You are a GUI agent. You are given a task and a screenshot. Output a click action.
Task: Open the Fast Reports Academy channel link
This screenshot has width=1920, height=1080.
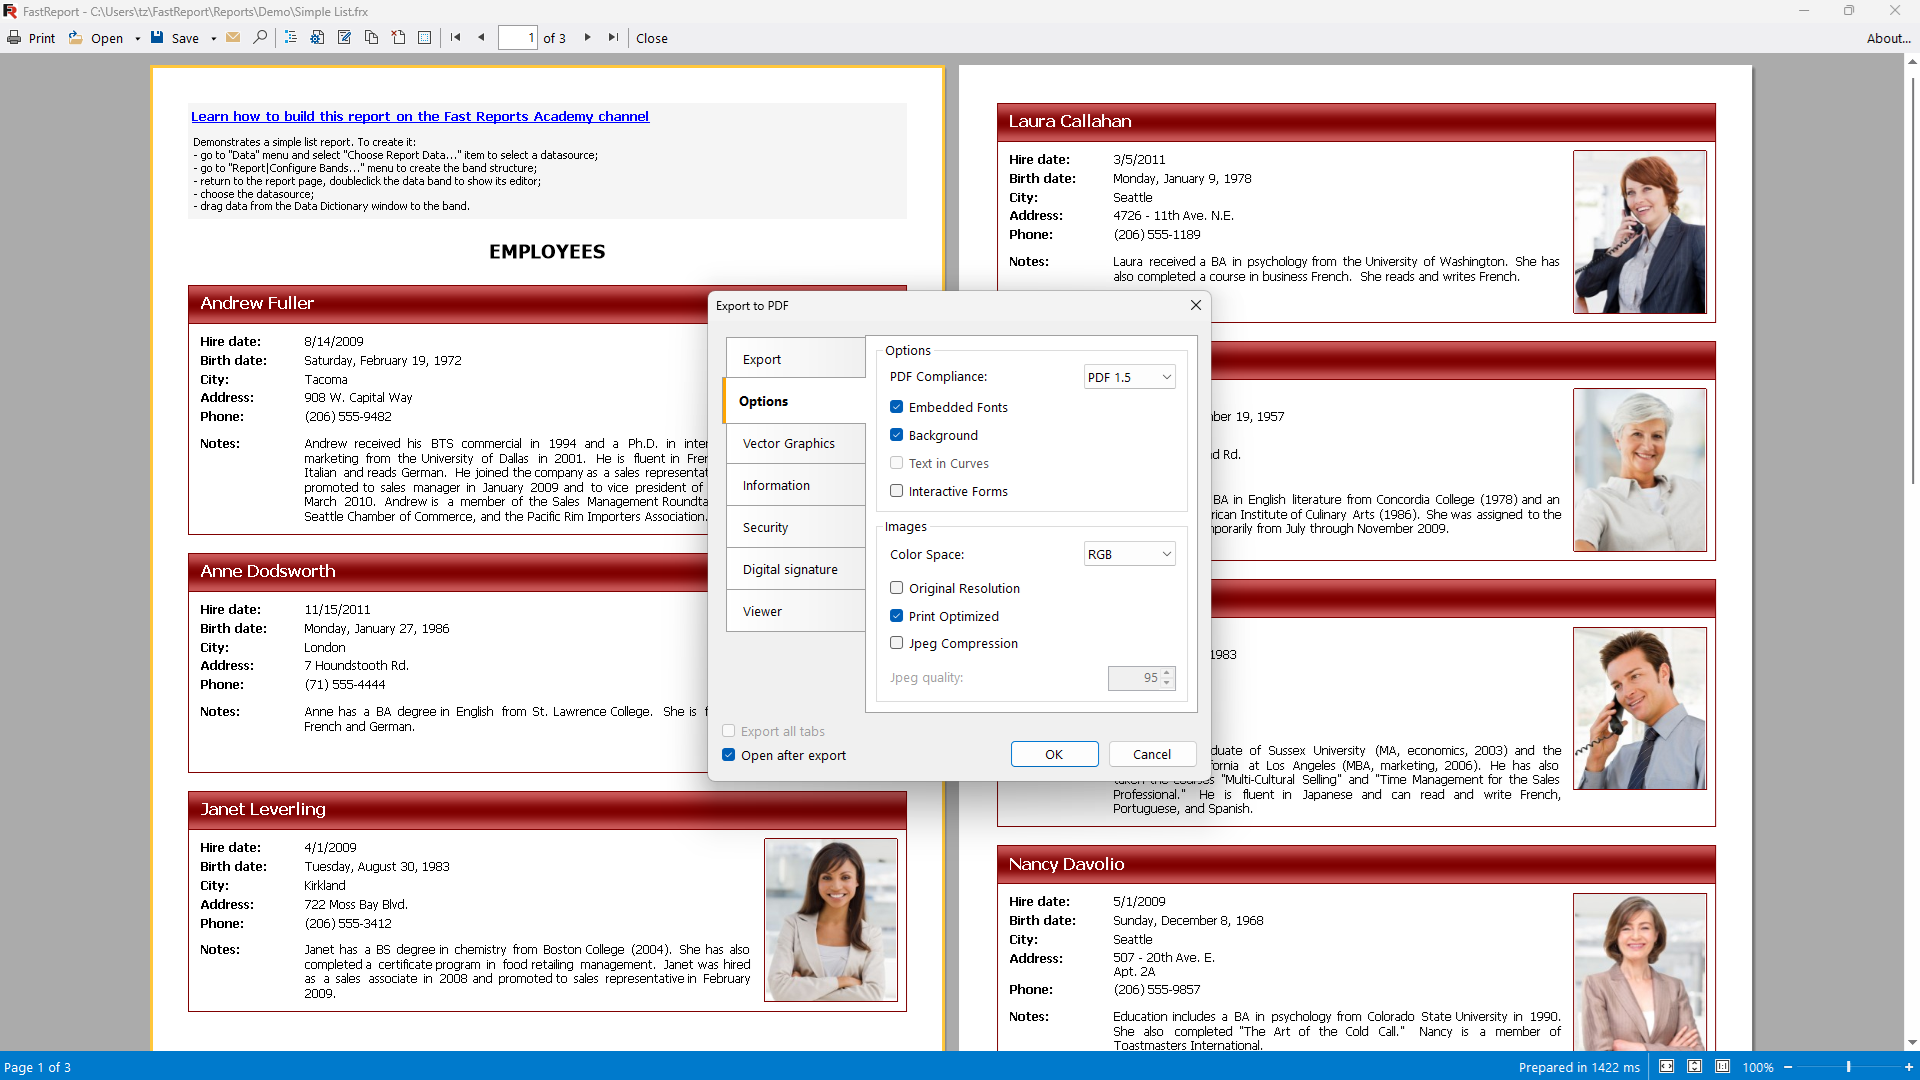tap(420, 117)
